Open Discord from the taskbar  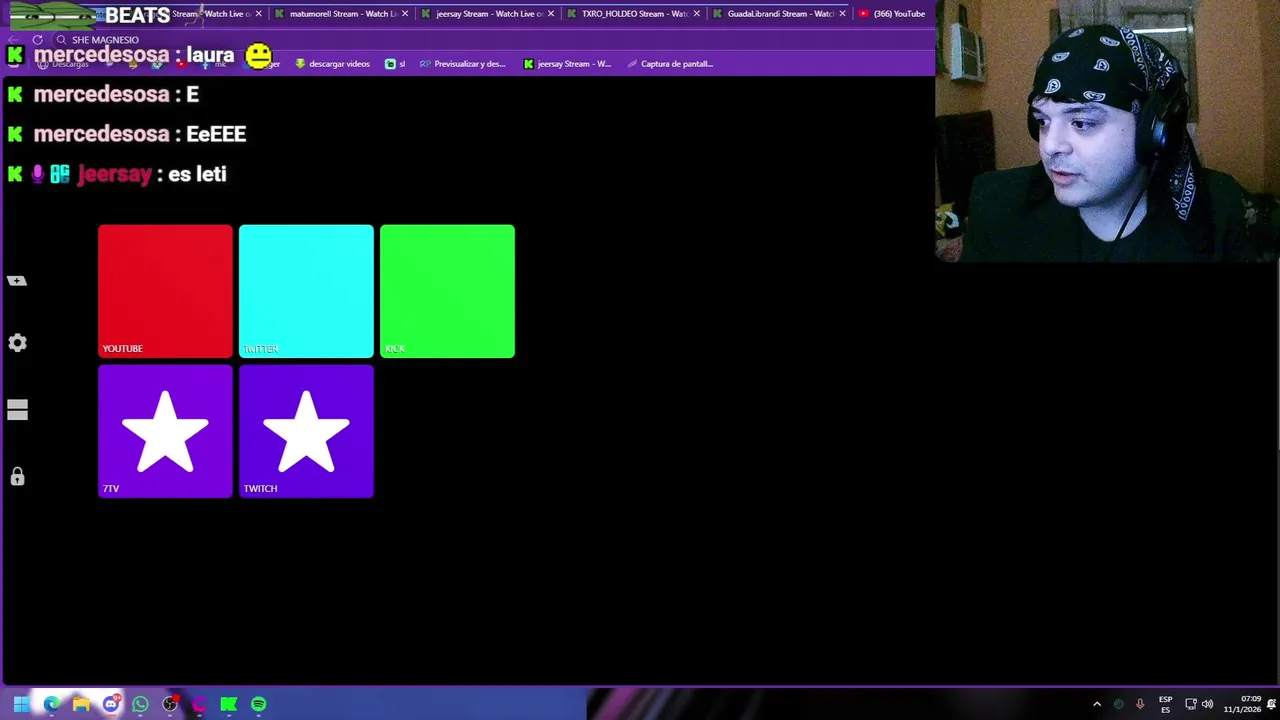[111, 704]
